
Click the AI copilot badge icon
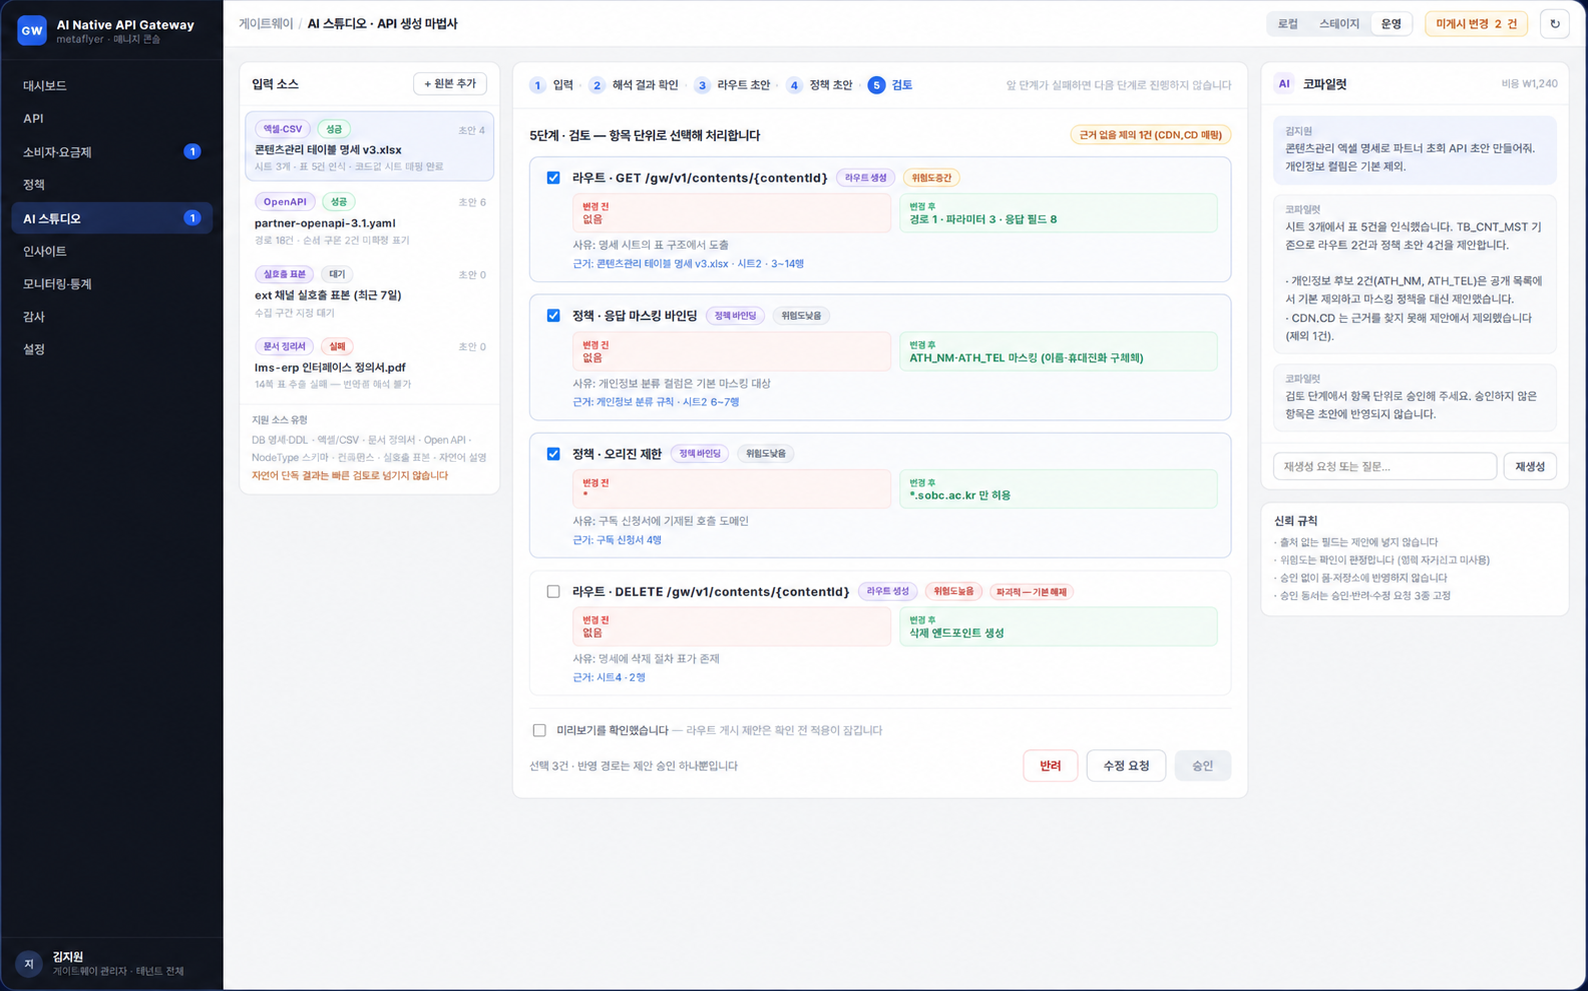1284,84
